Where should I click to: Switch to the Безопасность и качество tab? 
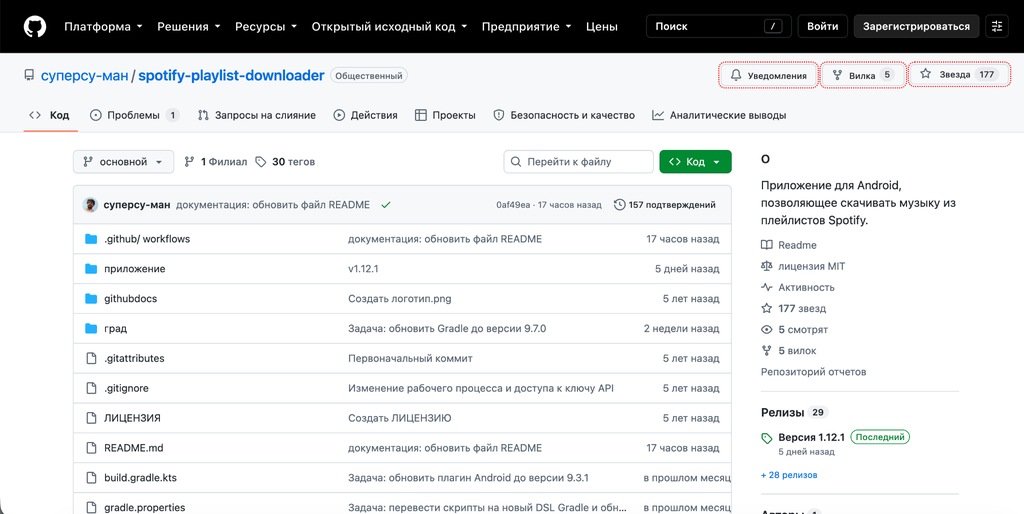pos(564,115)
